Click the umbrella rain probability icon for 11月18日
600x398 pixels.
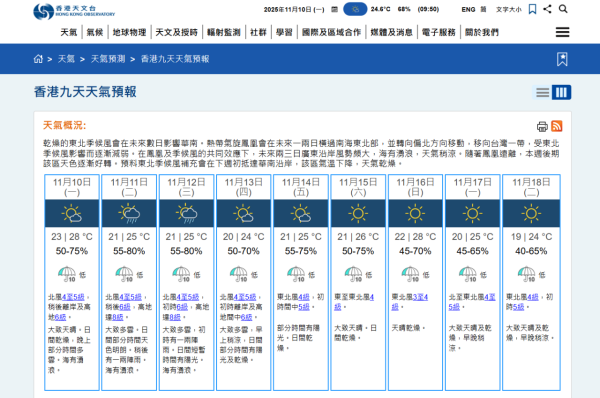click(x=527, y=274)
